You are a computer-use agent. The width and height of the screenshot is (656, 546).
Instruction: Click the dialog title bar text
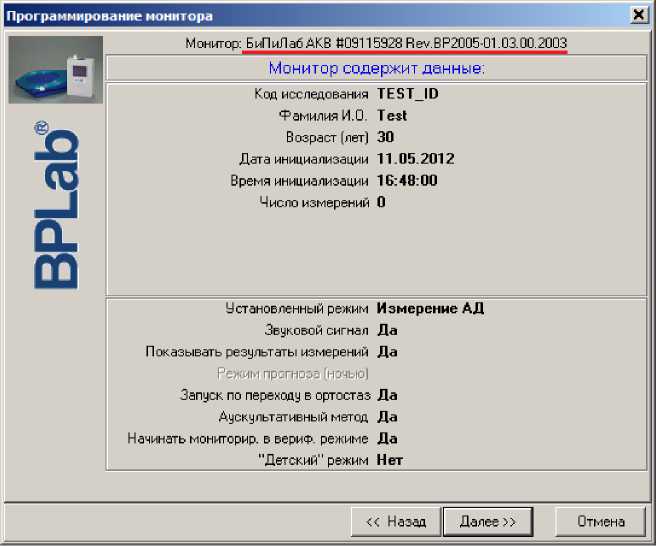point(110,14)
